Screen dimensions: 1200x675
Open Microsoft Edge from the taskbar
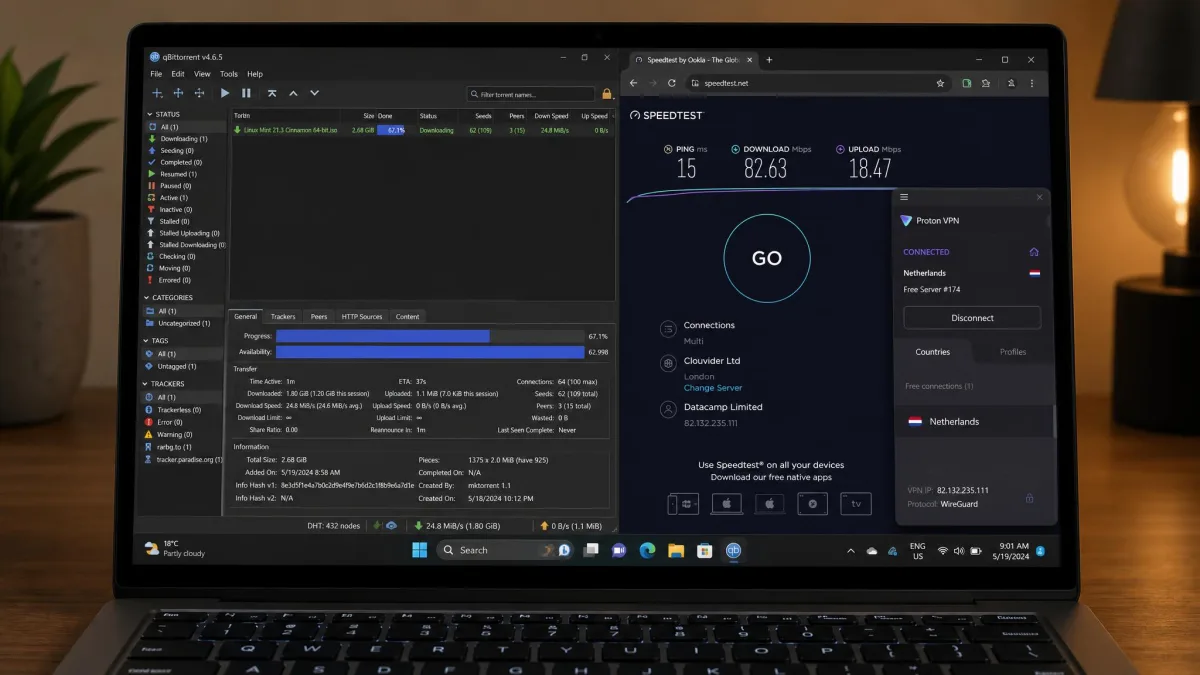point(647,550)
